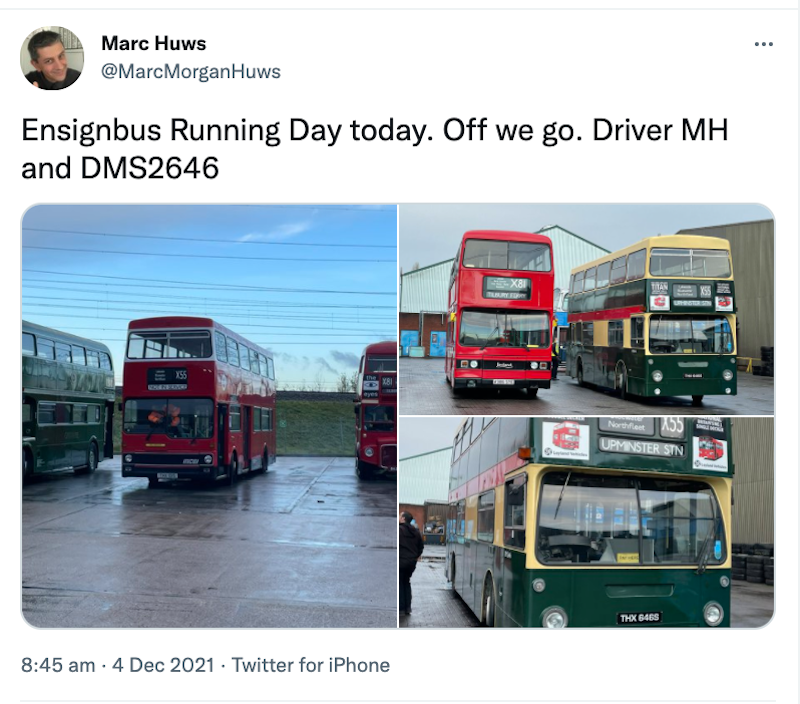Open the Marc Huws display name link
The width and height of the screenshot is (800, 704).
pos(154,43)
